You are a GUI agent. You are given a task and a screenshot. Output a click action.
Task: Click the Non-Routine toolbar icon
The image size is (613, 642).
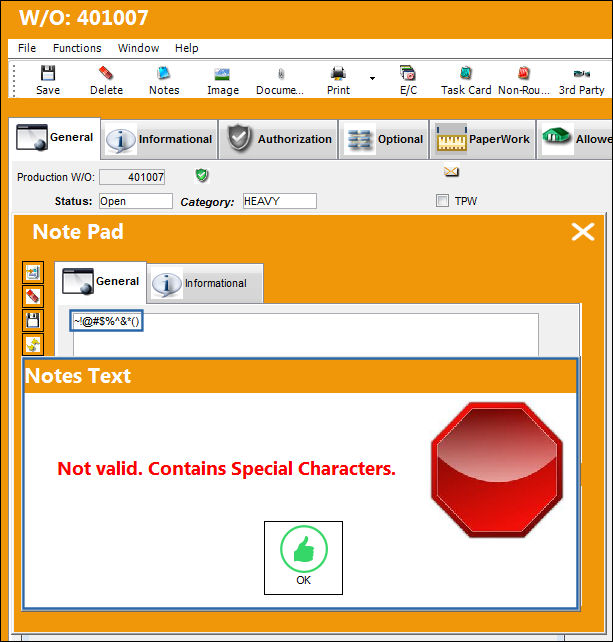[x=524, y=80]
